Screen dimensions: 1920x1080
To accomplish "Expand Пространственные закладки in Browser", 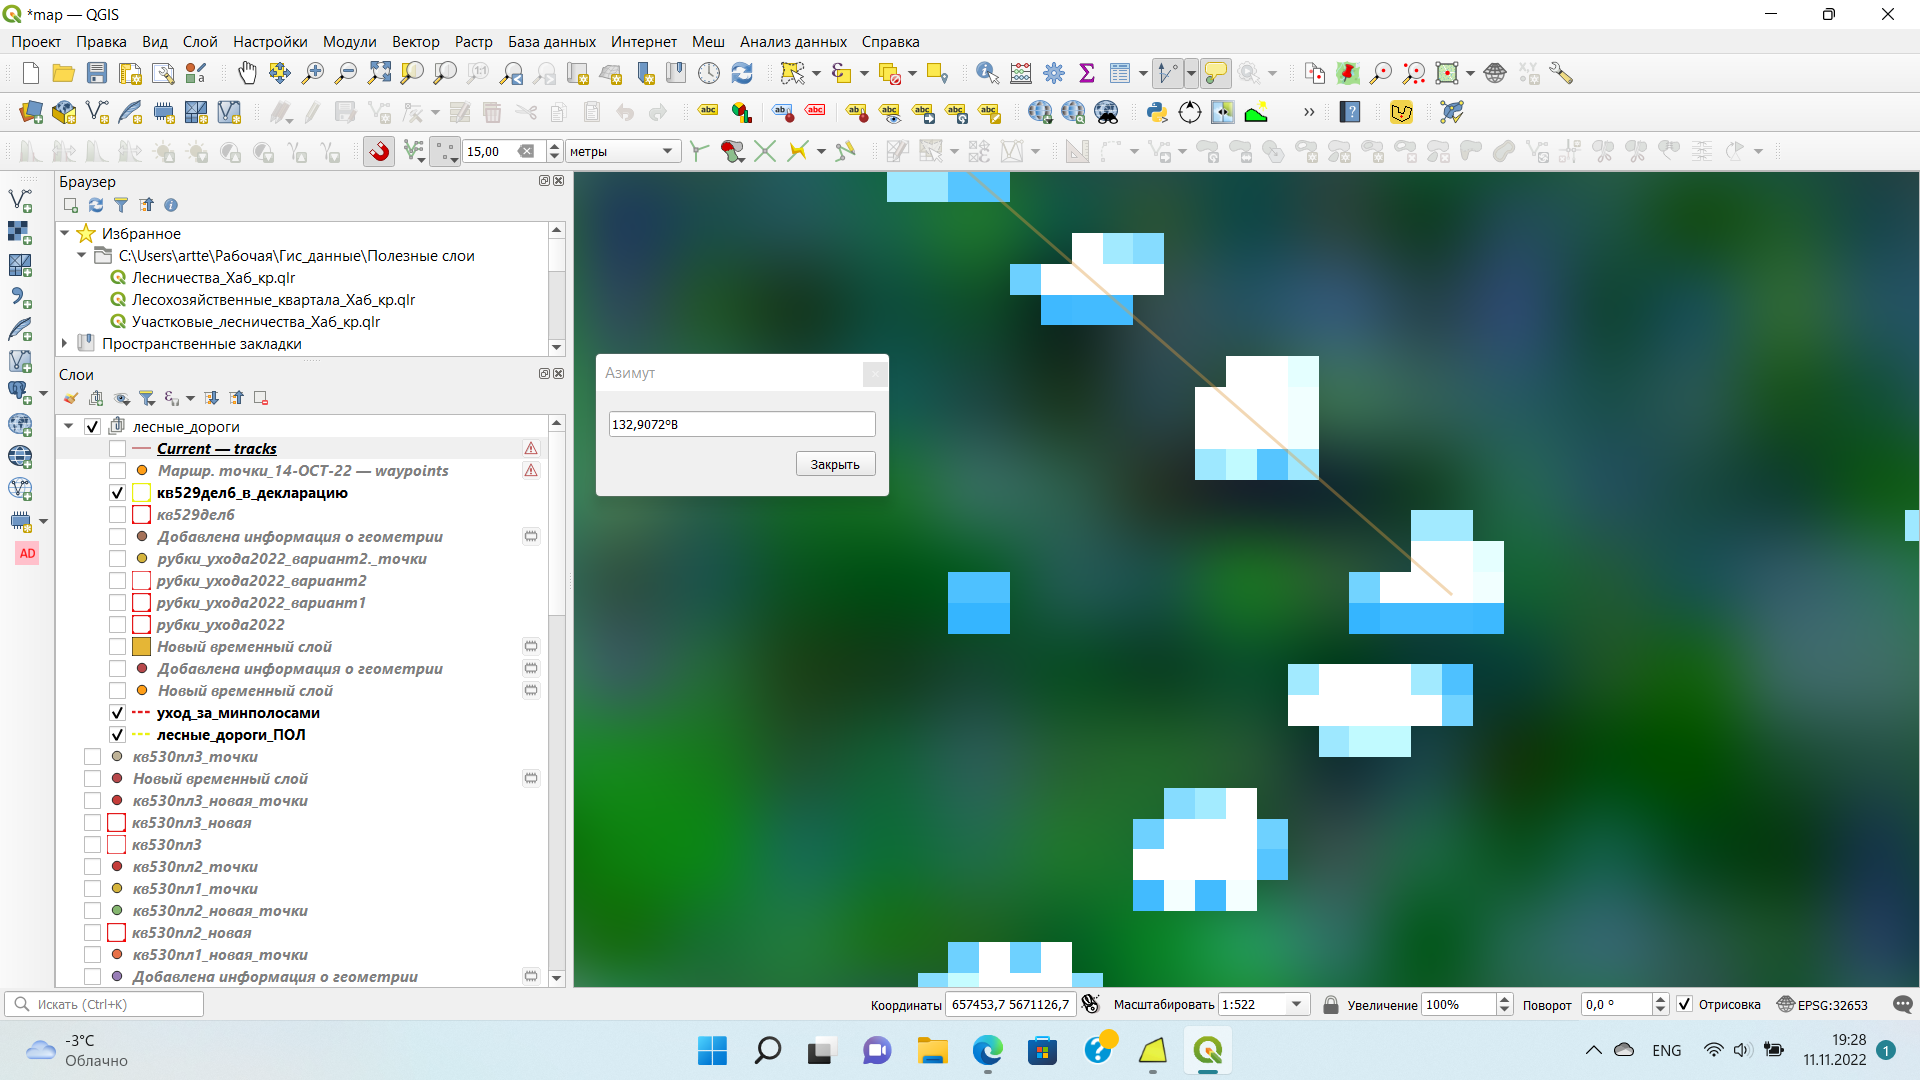I will [65, 344].
